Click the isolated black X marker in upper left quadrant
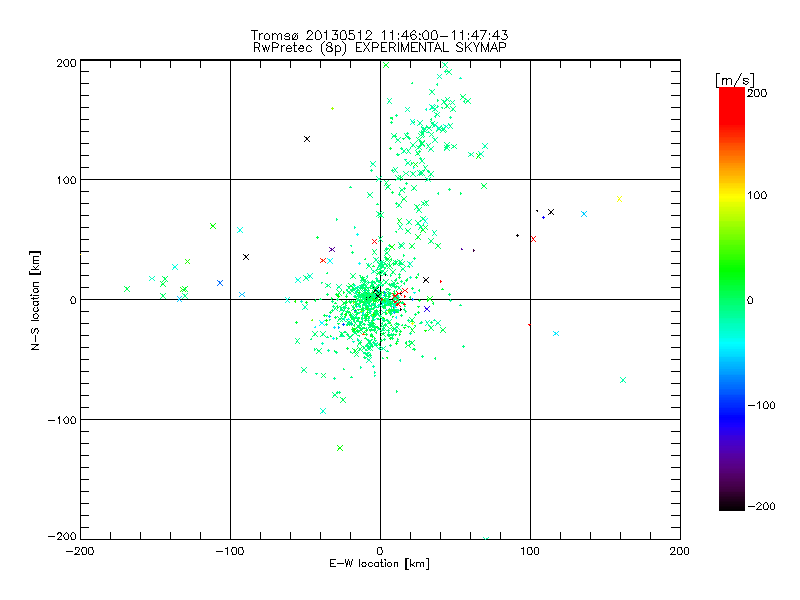Viewport: 800px width, 600px height. [x=307, y=139]
